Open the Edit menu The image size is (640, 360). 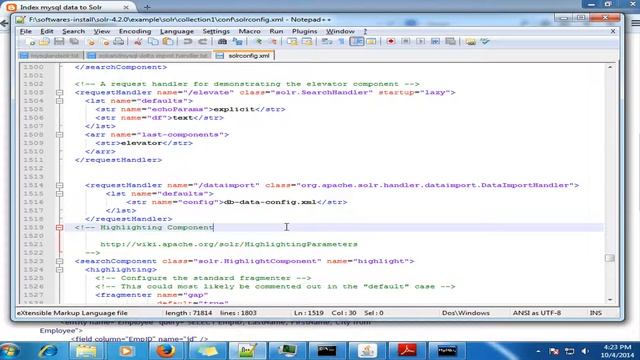47,31
